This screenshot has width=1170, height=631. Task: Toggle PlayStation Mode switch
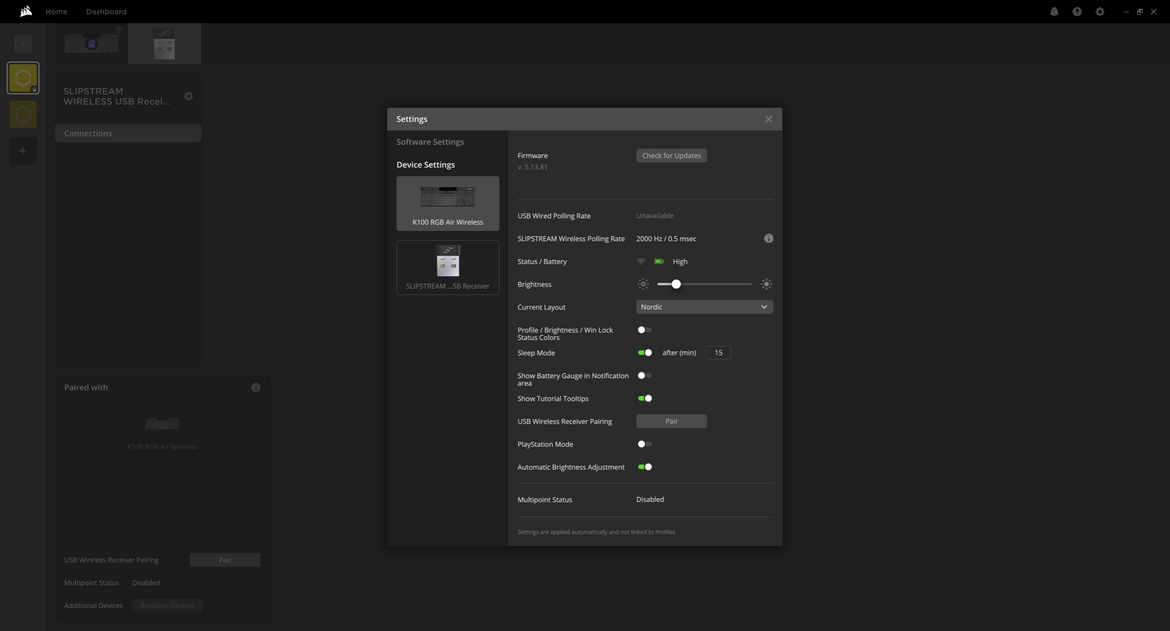645,445
